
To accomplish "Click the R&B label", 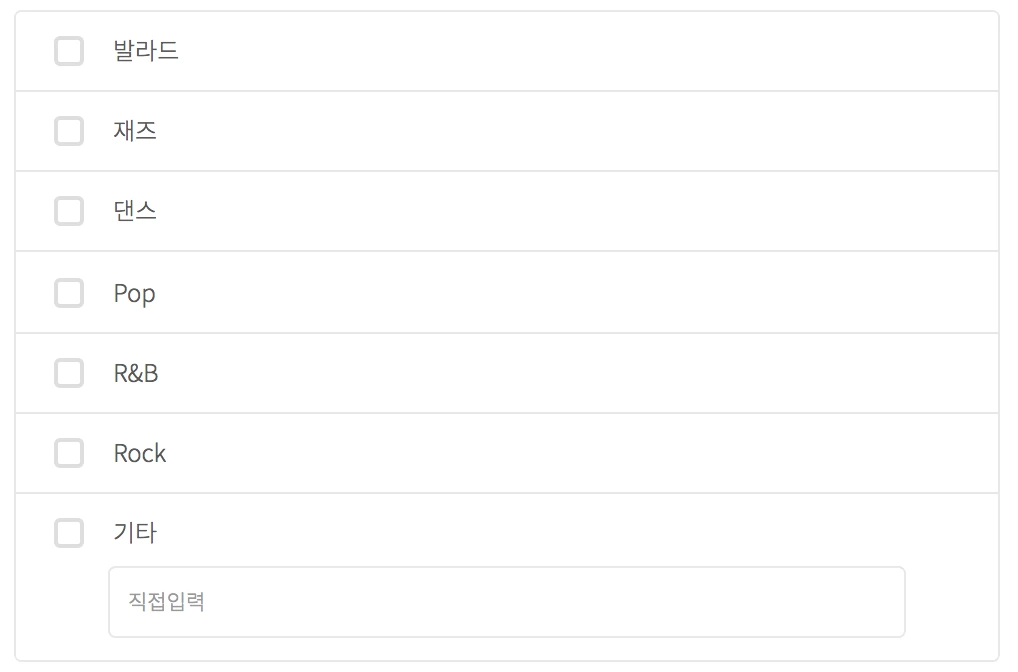I will click(x=136, y=373).
